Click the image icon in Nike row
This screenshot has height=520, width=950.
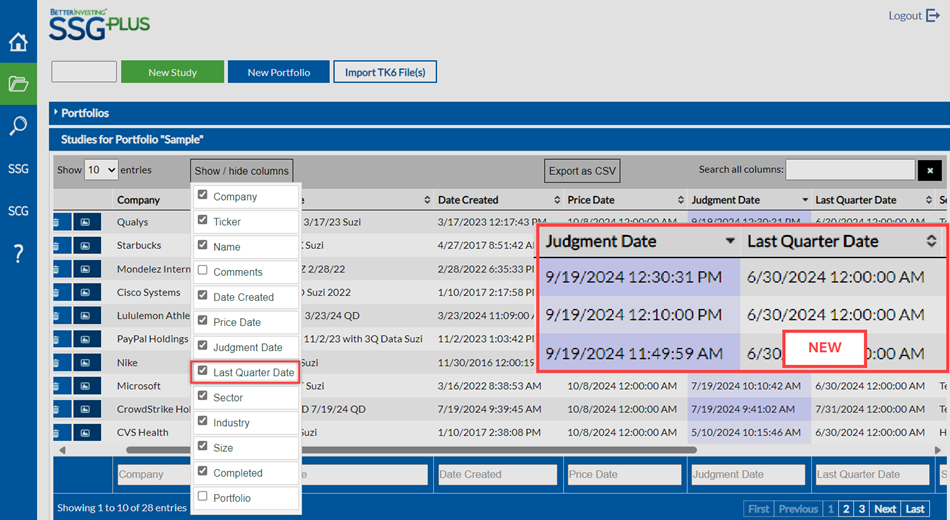pyautogui.click(x=87, y=362)
